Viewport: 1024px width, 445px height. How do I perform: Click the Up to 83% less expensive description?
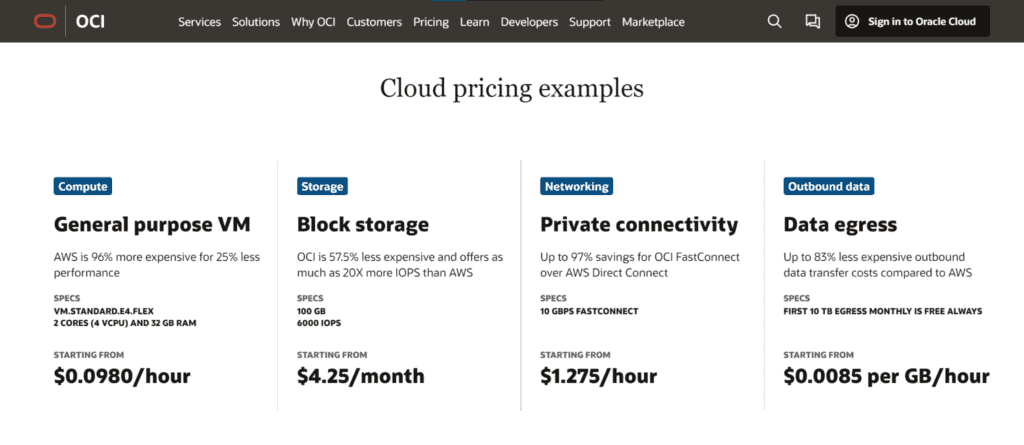(878, 265)
